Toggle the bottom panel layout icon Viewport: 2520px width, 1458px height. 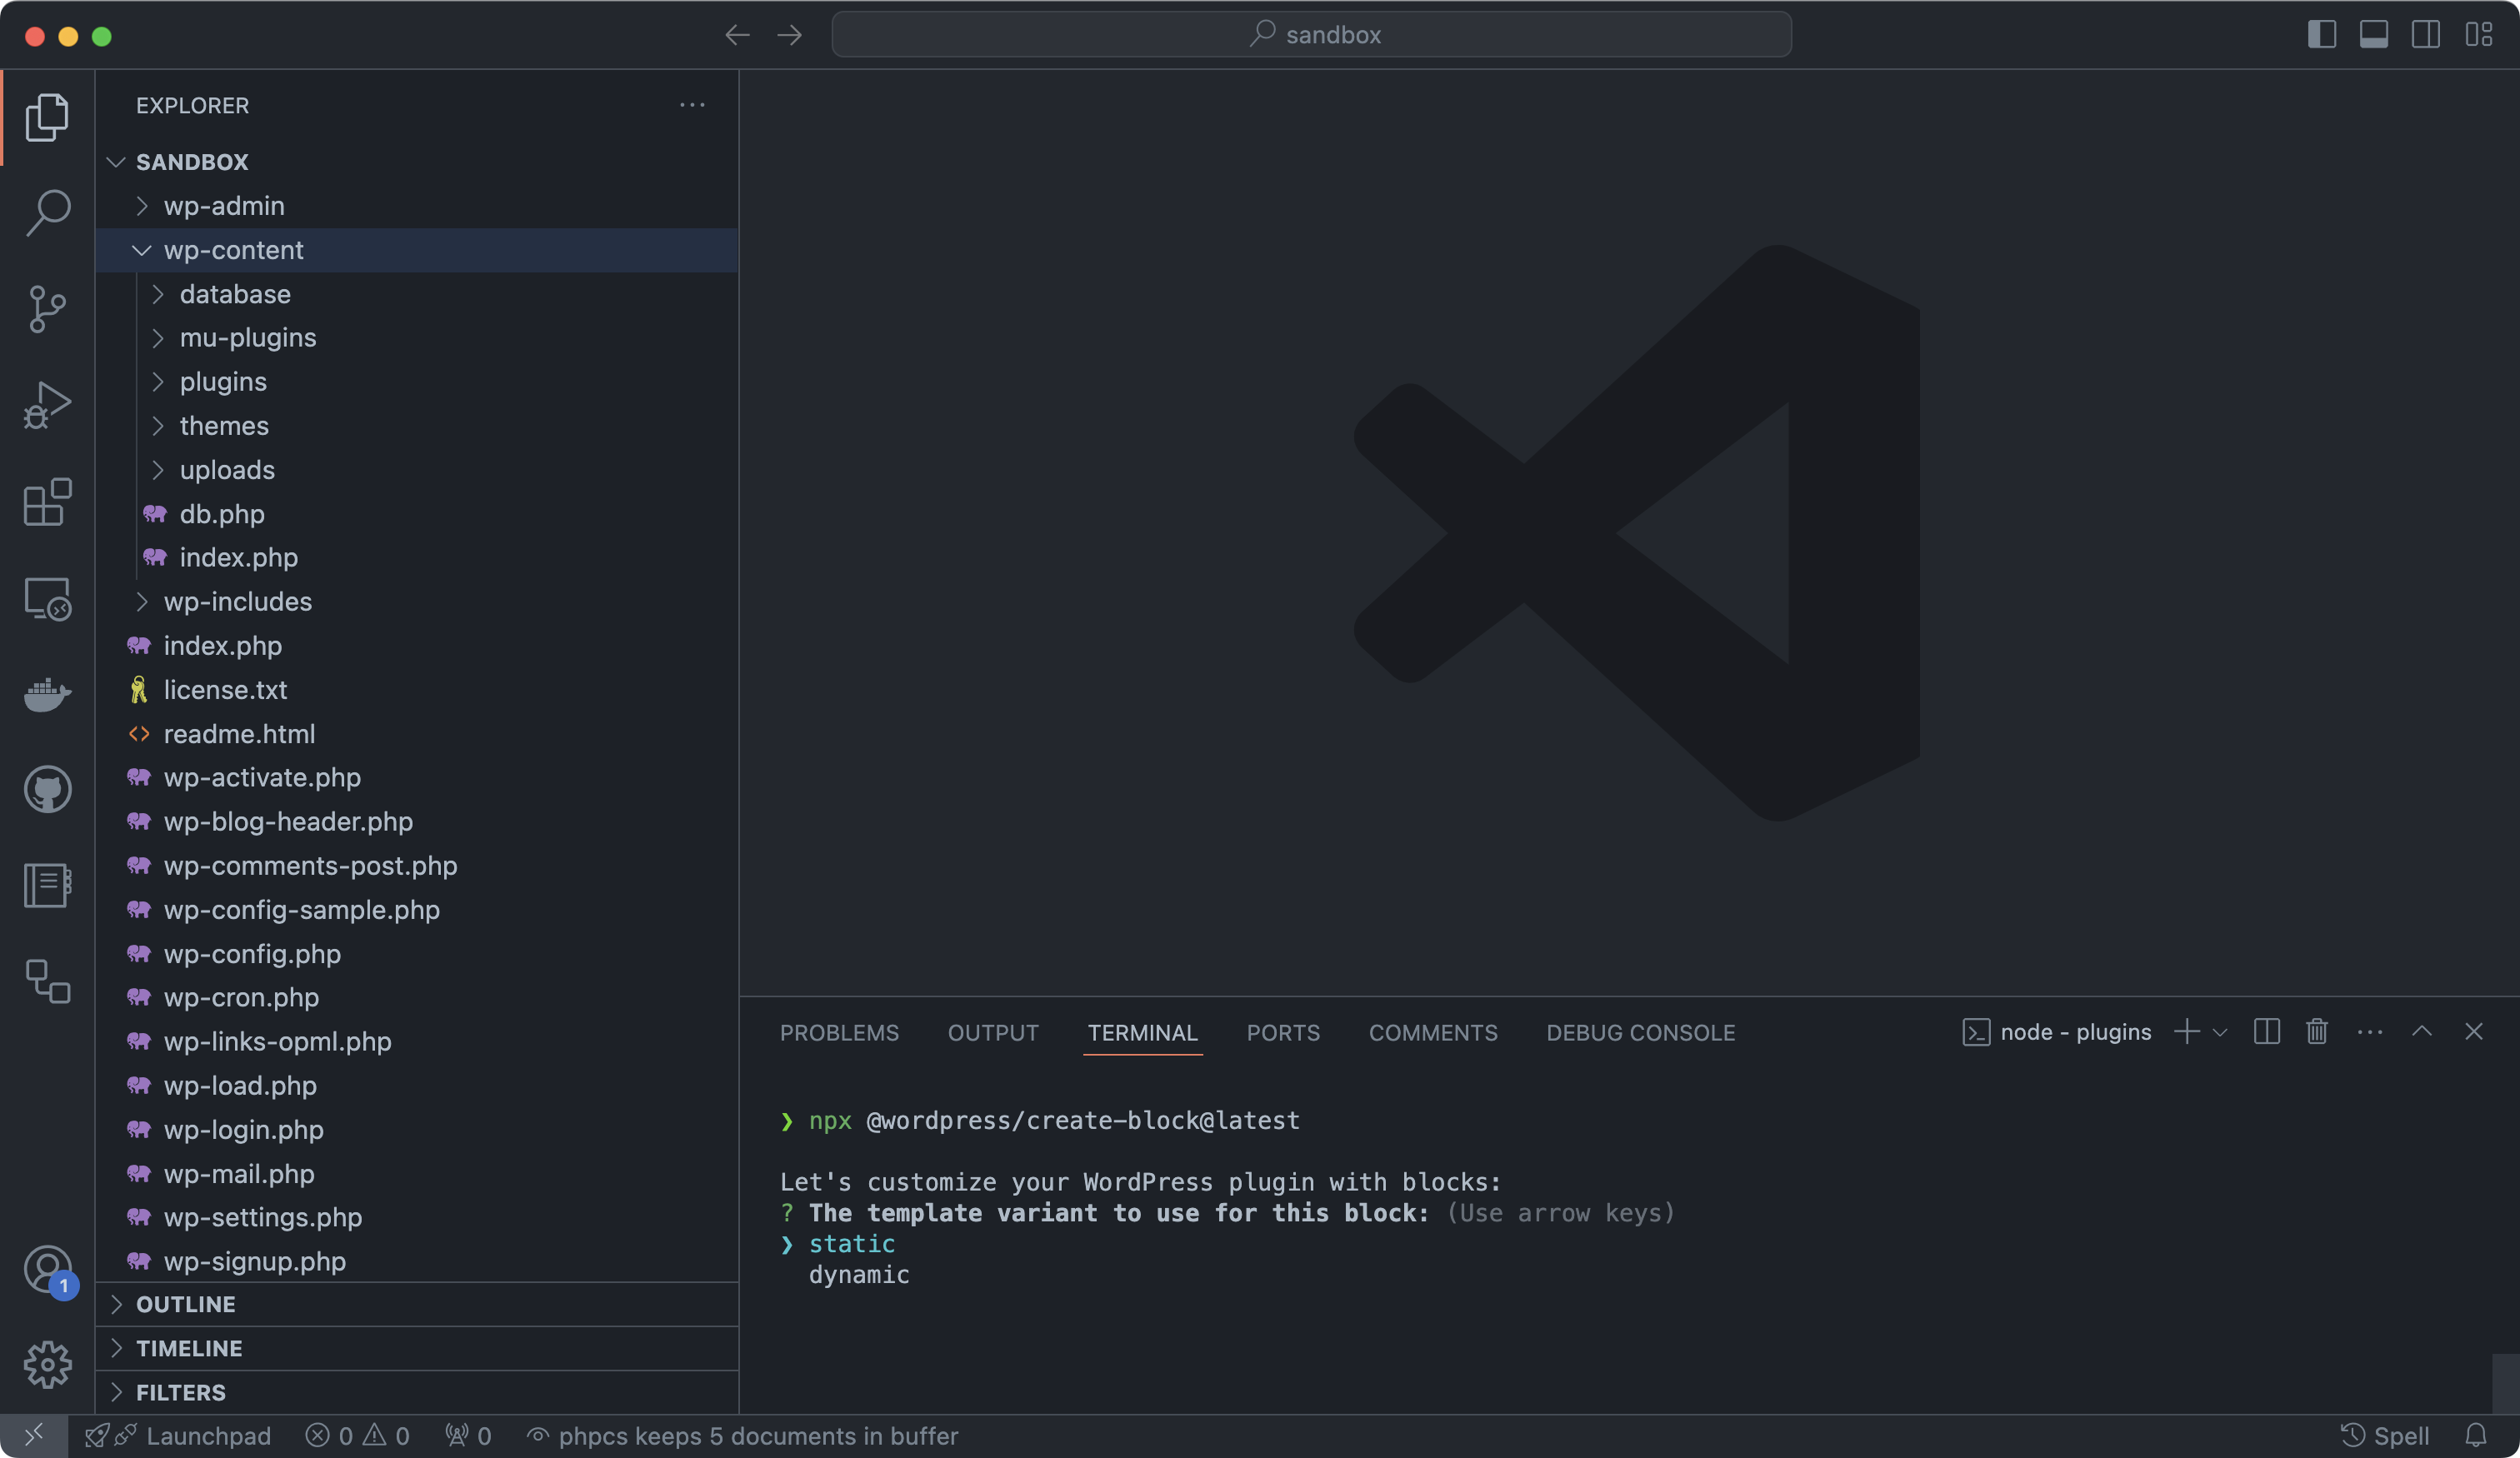point(2374,35)
